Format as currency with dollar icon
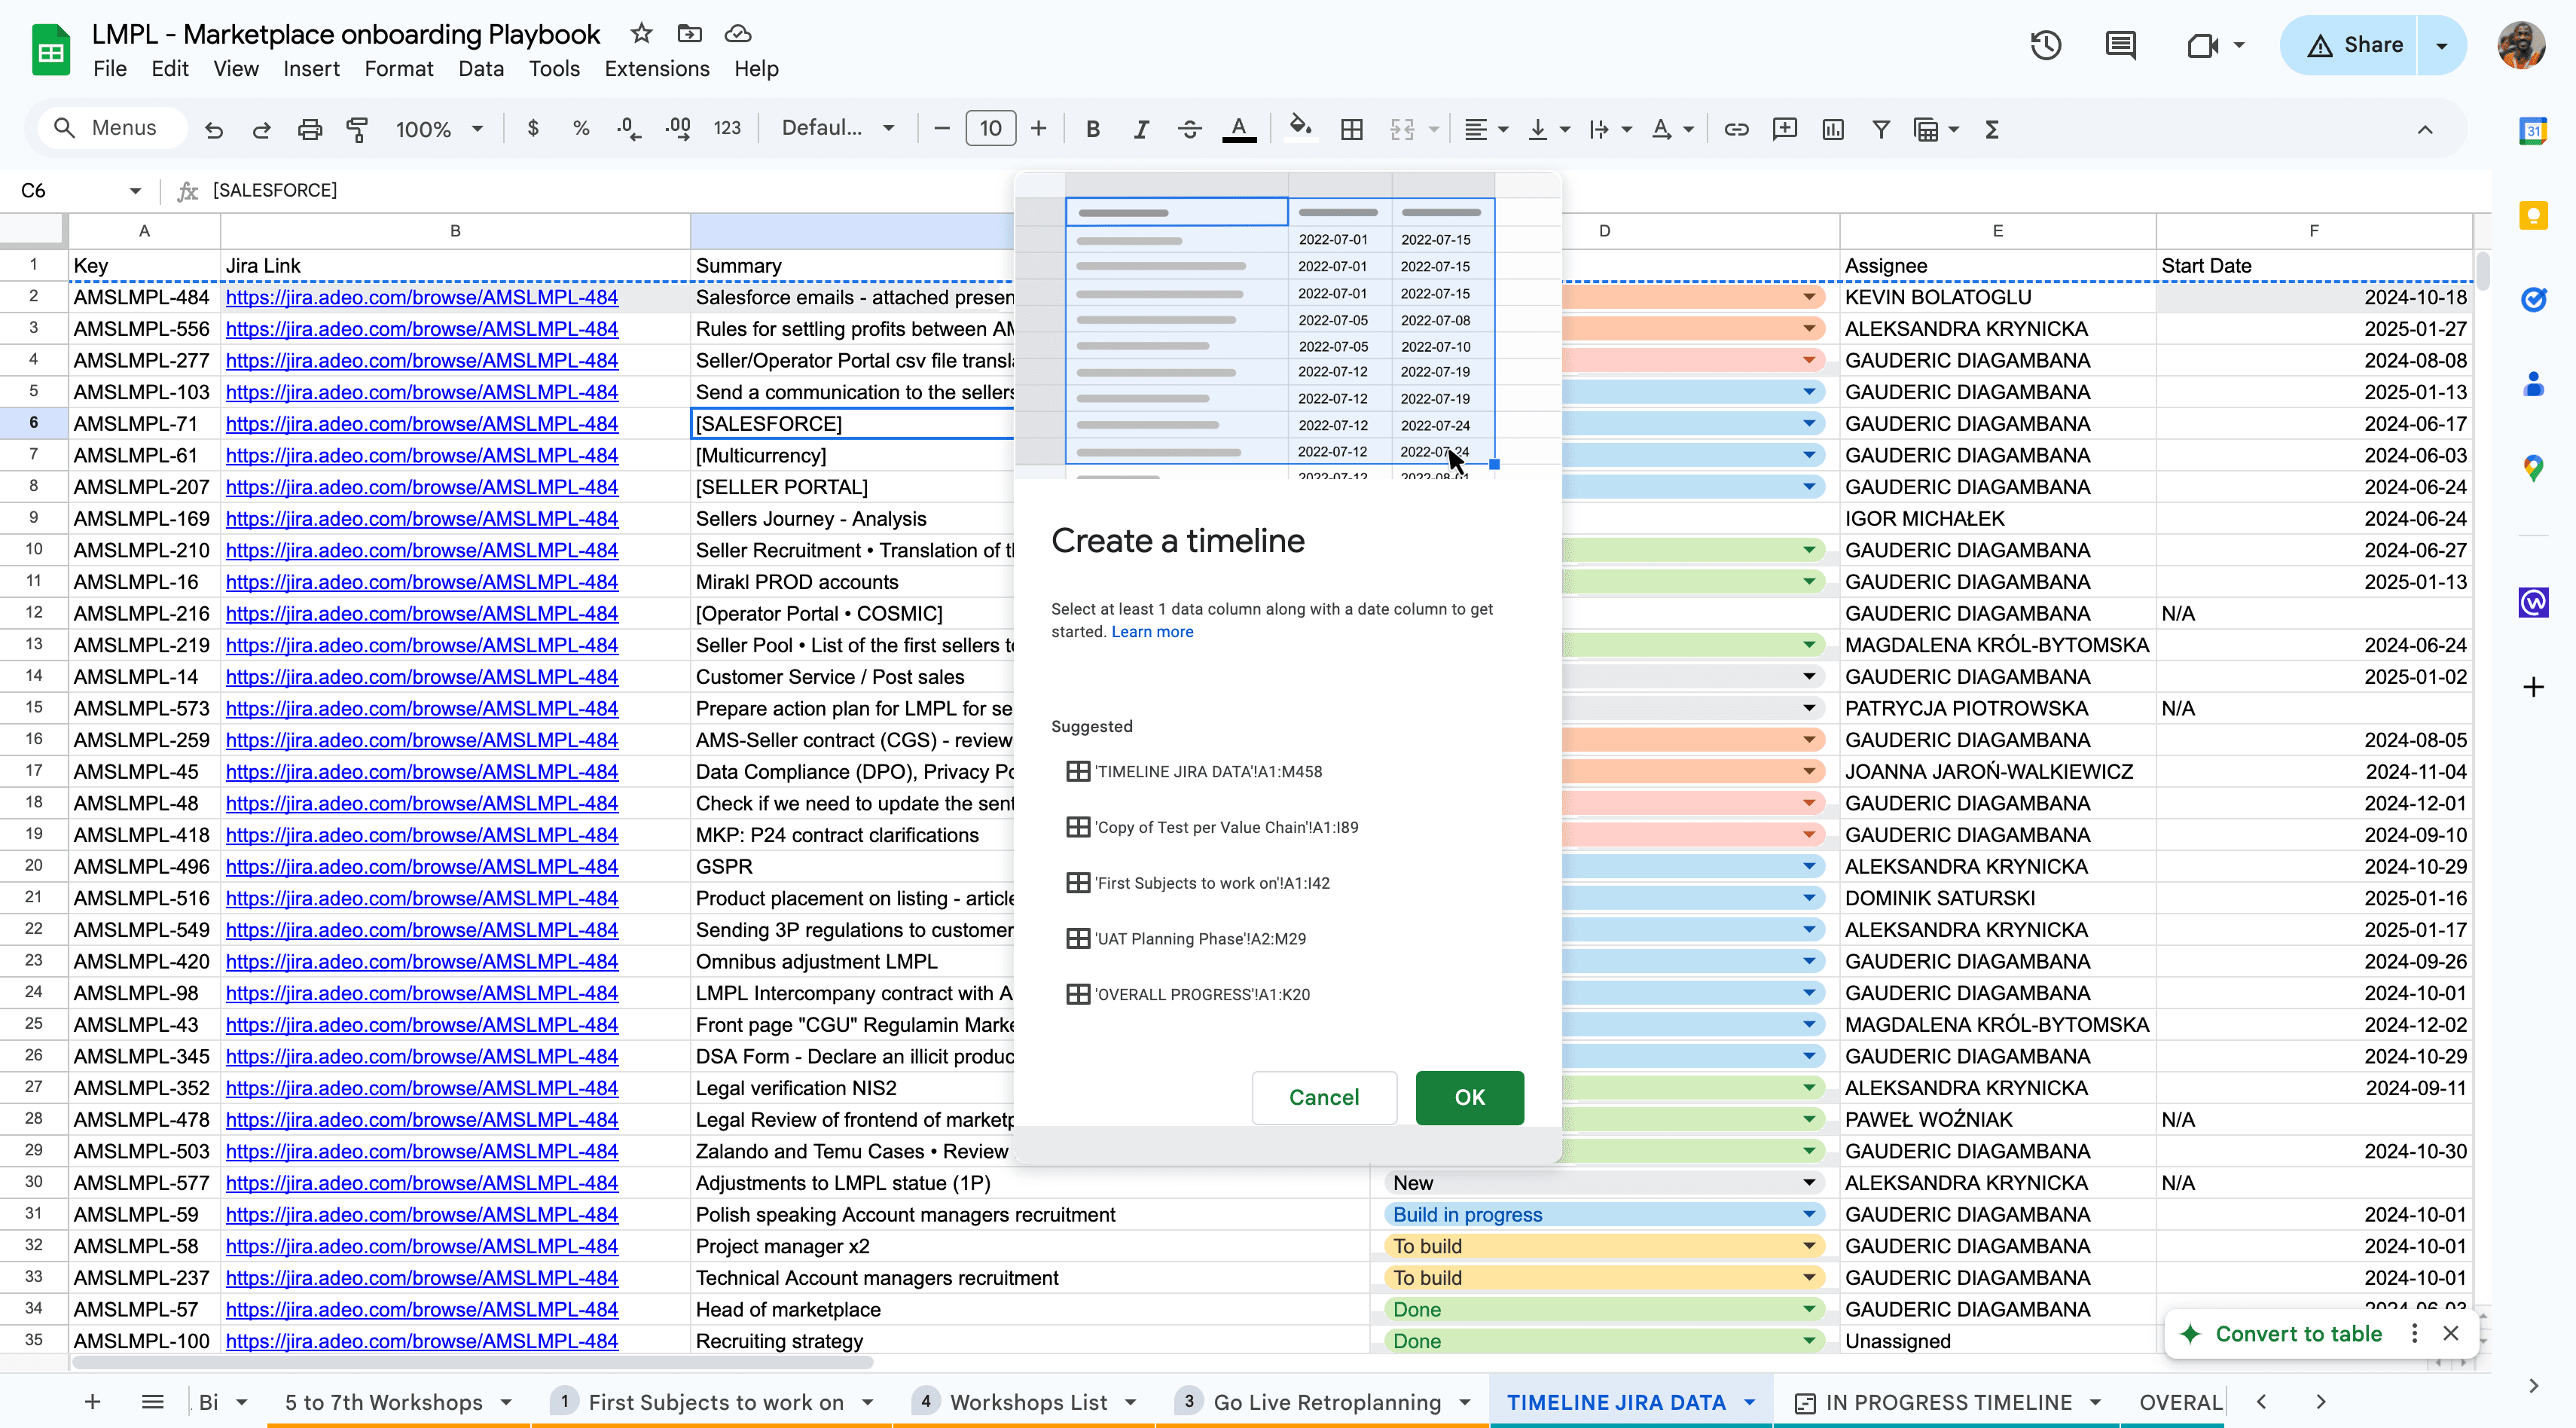 533,128
